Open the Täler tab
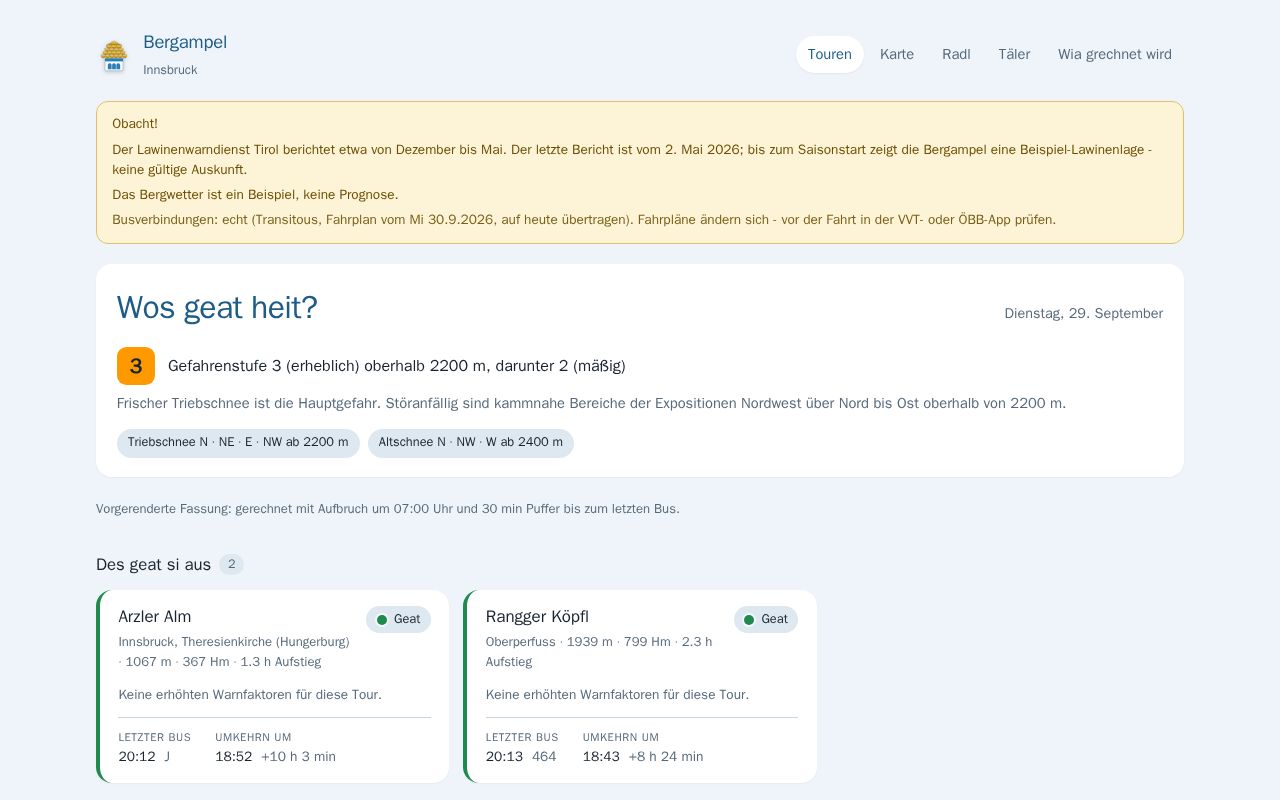Viewport: 1280px width, 800px height. [1014, 55]
